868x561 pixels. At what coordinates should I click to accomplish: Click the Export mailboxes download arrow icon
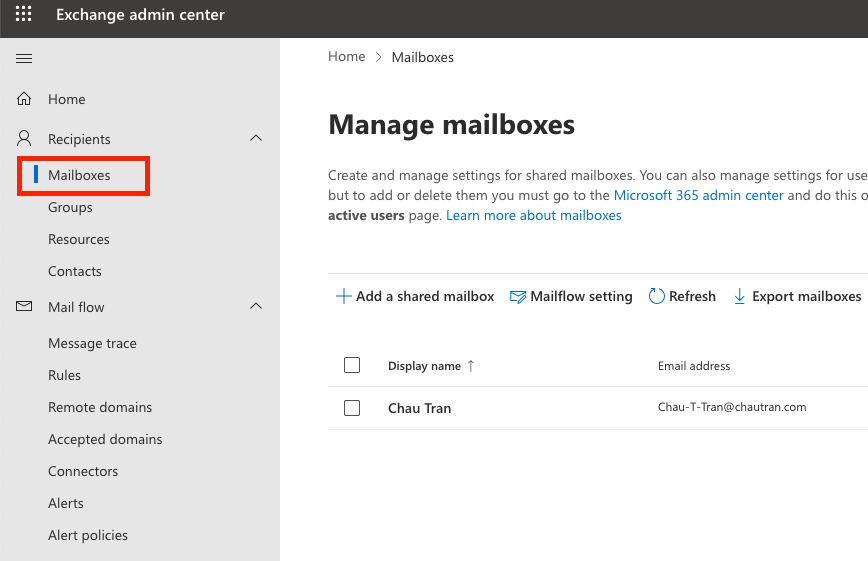pyautogui.click(x=739, y=296)
